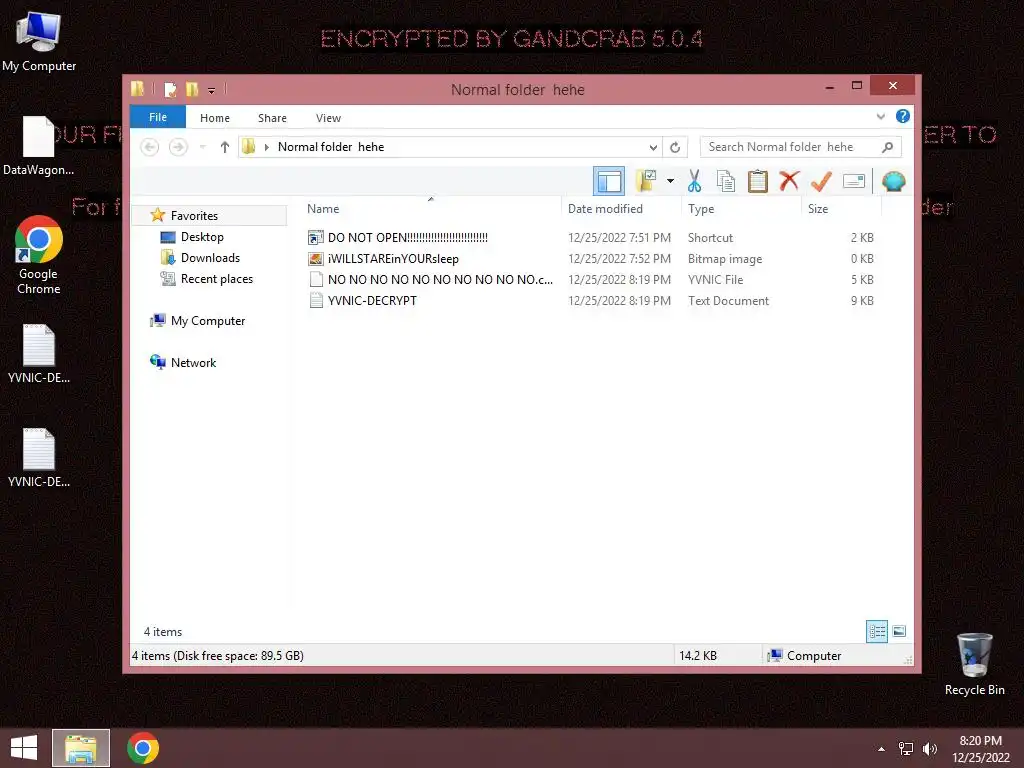
Task: Switch to the View ribbon tab
Action: pyautogui.click(x=328, y=118)
